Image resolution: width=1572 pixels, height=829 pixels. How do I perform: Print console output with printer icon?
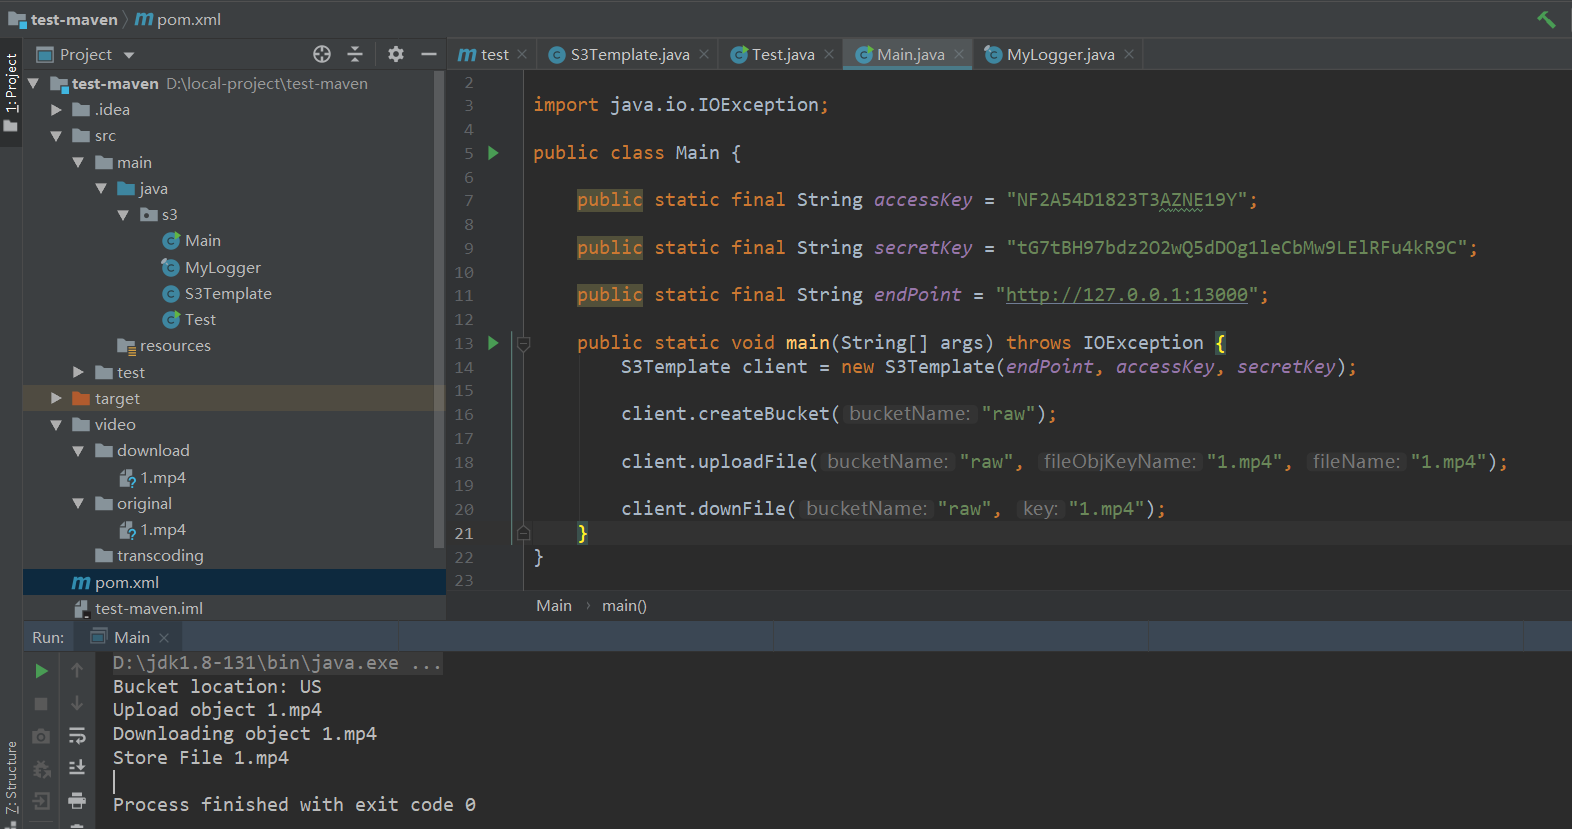tap(77, 801)
